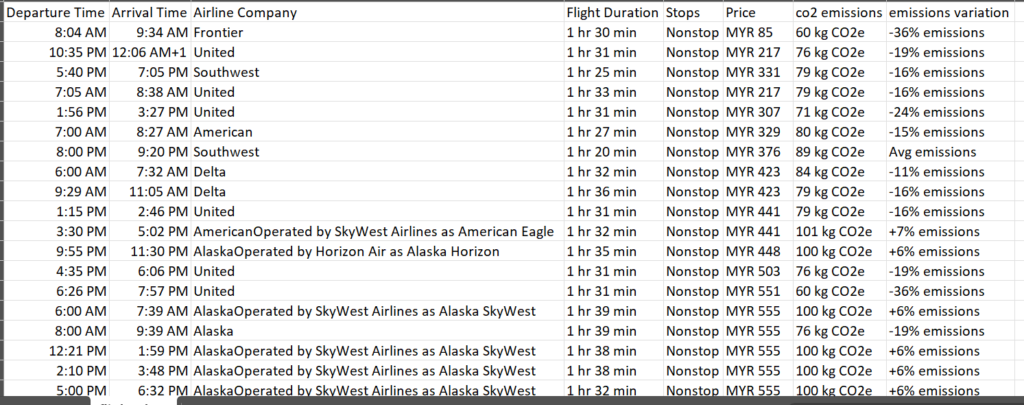Screen dimensions: 1024x405
Task: Click the 5:40 PM departure time cell
Action: 56,73
